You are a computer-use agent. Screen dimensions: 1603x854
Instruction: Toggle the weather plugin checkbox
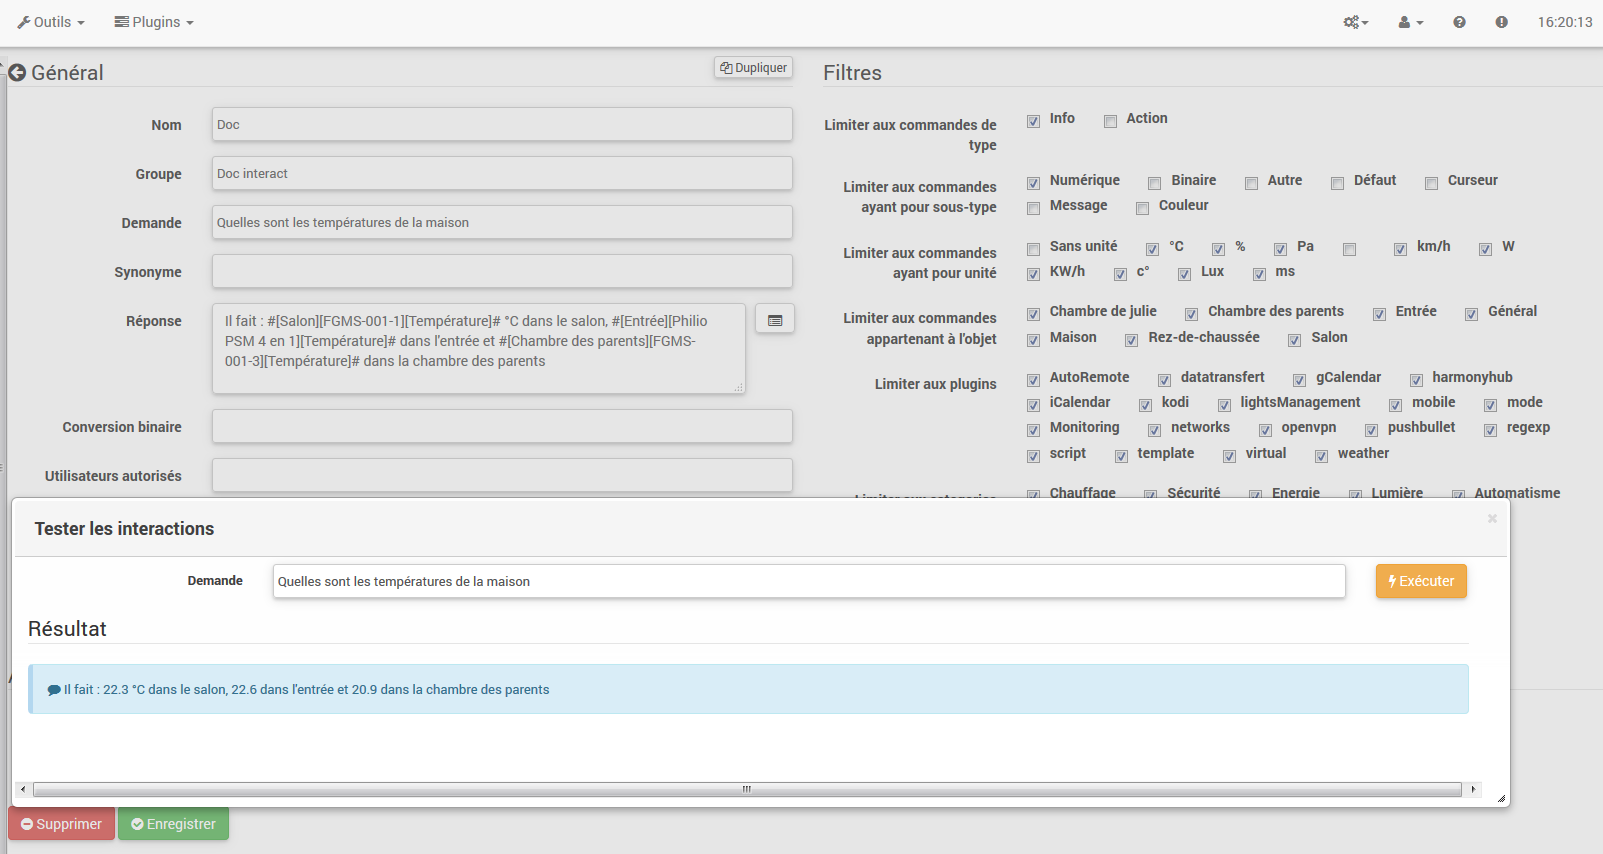(1321, 456)
